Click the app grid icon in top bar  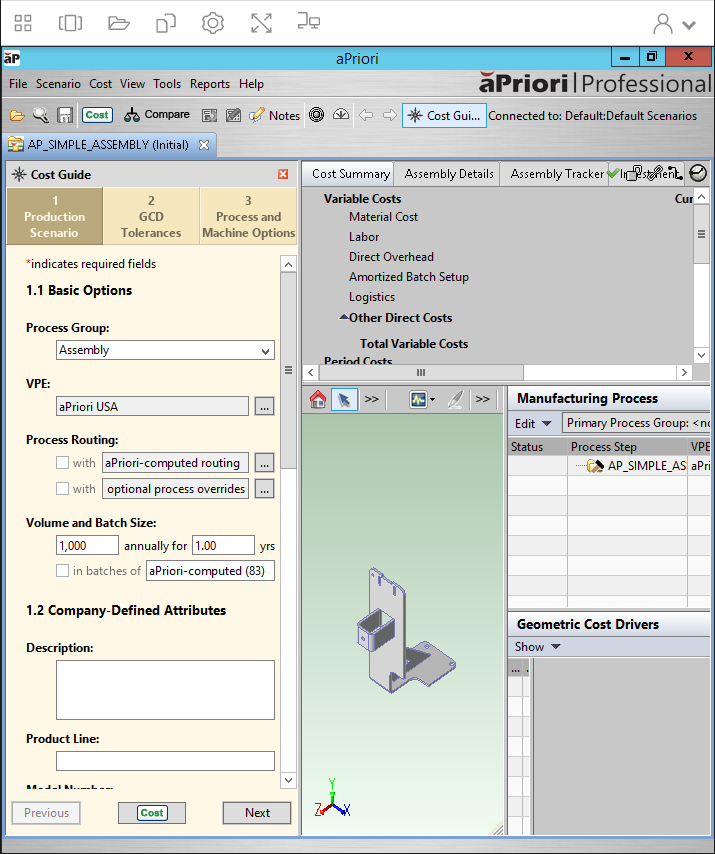(23, 23)
